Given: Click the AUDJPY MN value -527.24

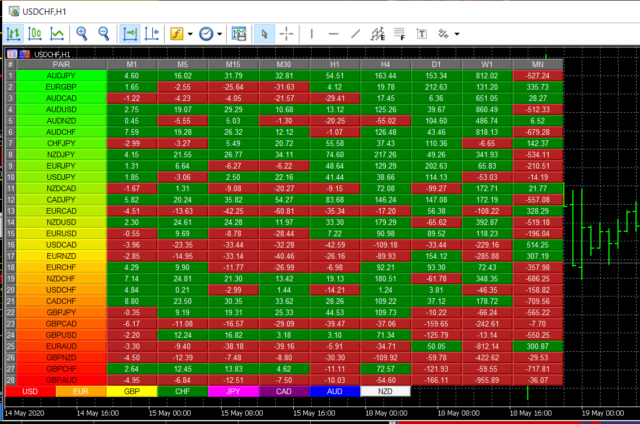Looking at the screenshot, I should 538,75.
